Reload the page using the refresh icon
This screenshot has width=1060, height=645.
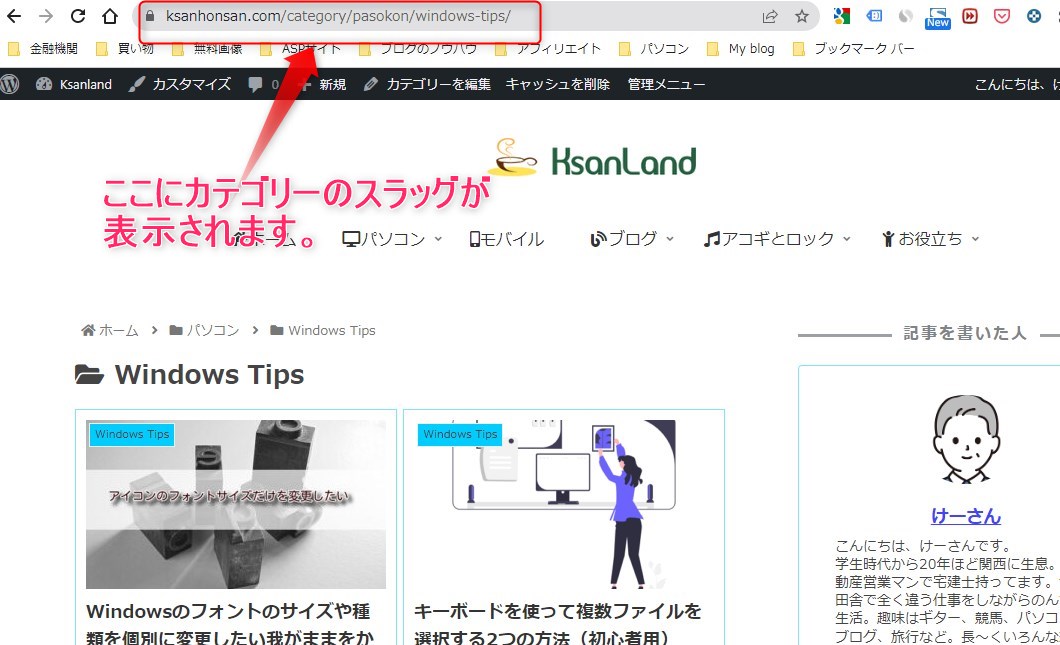pos(78,16)
